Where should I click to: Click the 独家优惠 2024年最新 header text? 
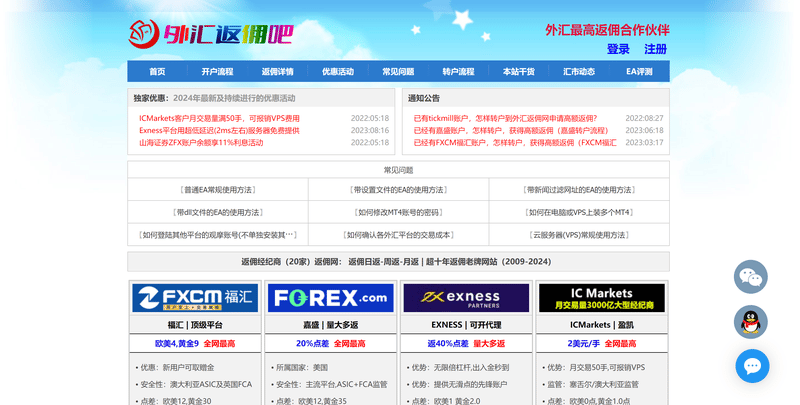coord(214,98)
